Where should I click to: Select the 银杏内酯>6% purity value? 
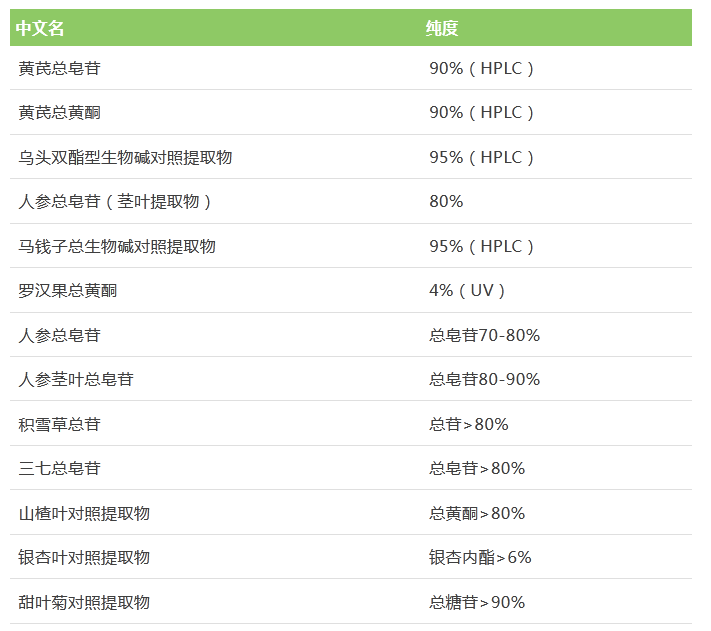pos(480,557)
